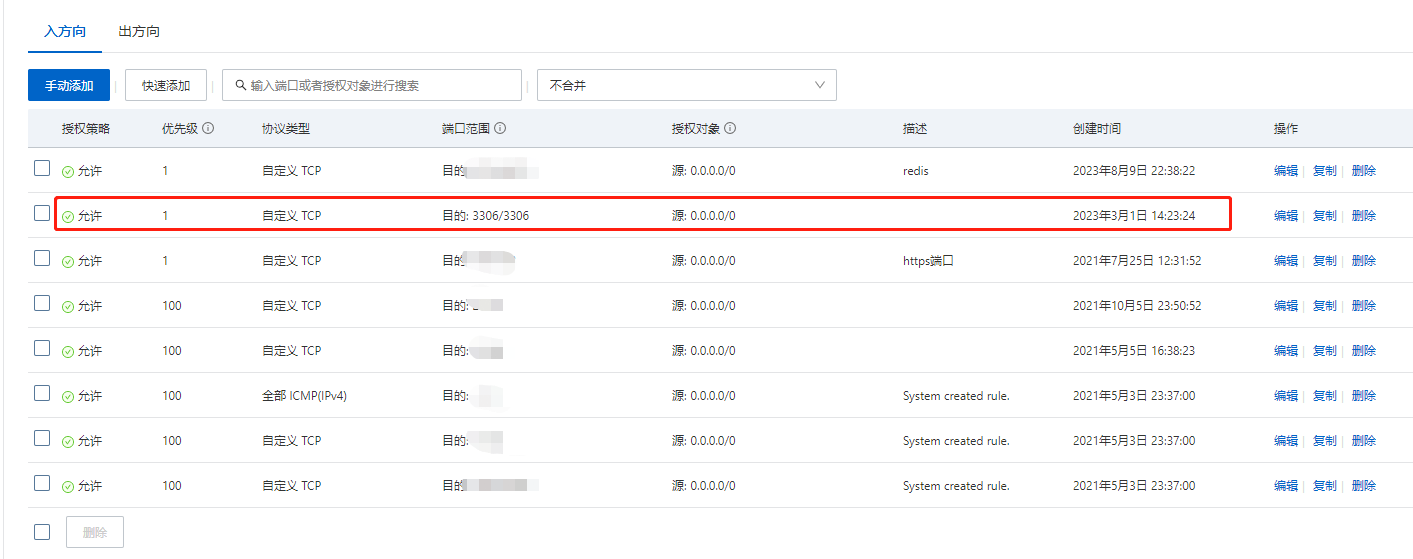Select checkbox of rule created 2021年5月5日
Screen dimensions: 1413x559
(x=42, y=348)
